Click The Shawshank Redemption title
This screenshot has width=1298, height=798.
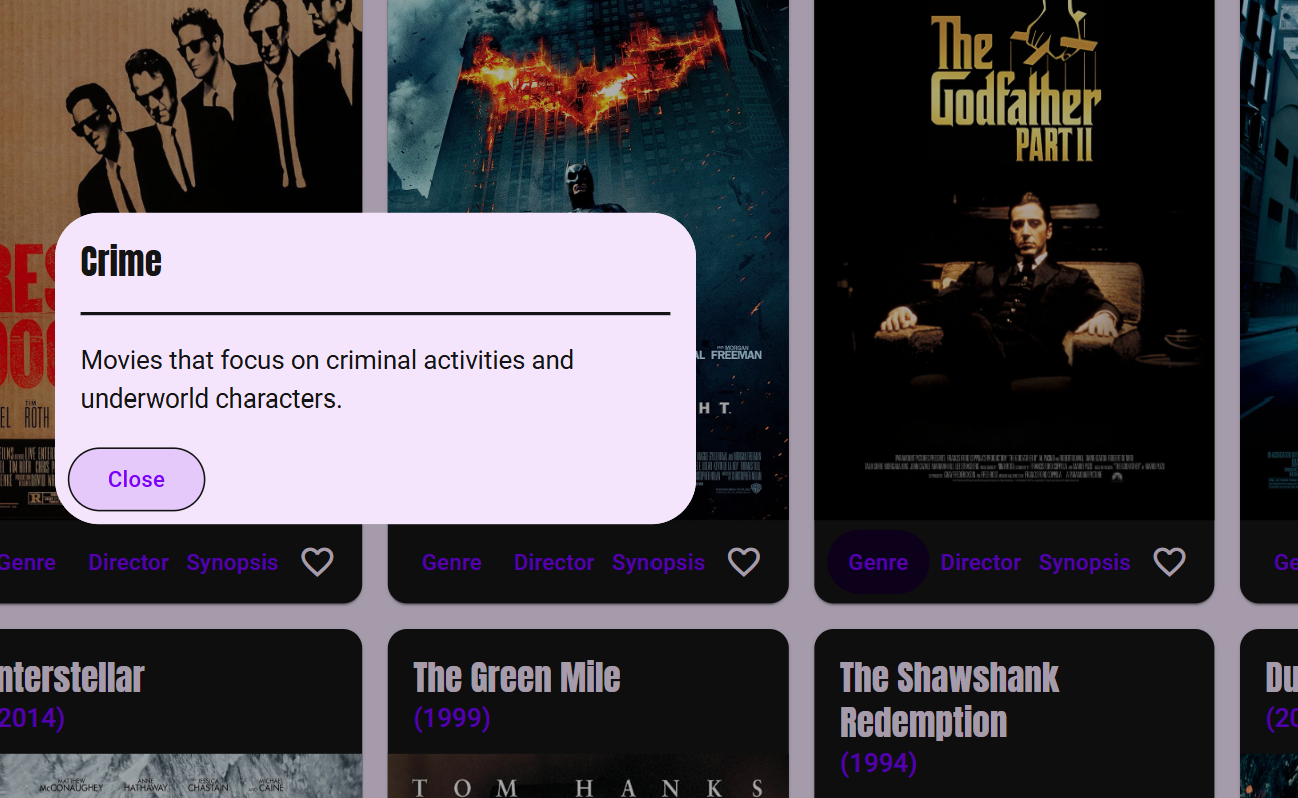click(x=949, y=699)
